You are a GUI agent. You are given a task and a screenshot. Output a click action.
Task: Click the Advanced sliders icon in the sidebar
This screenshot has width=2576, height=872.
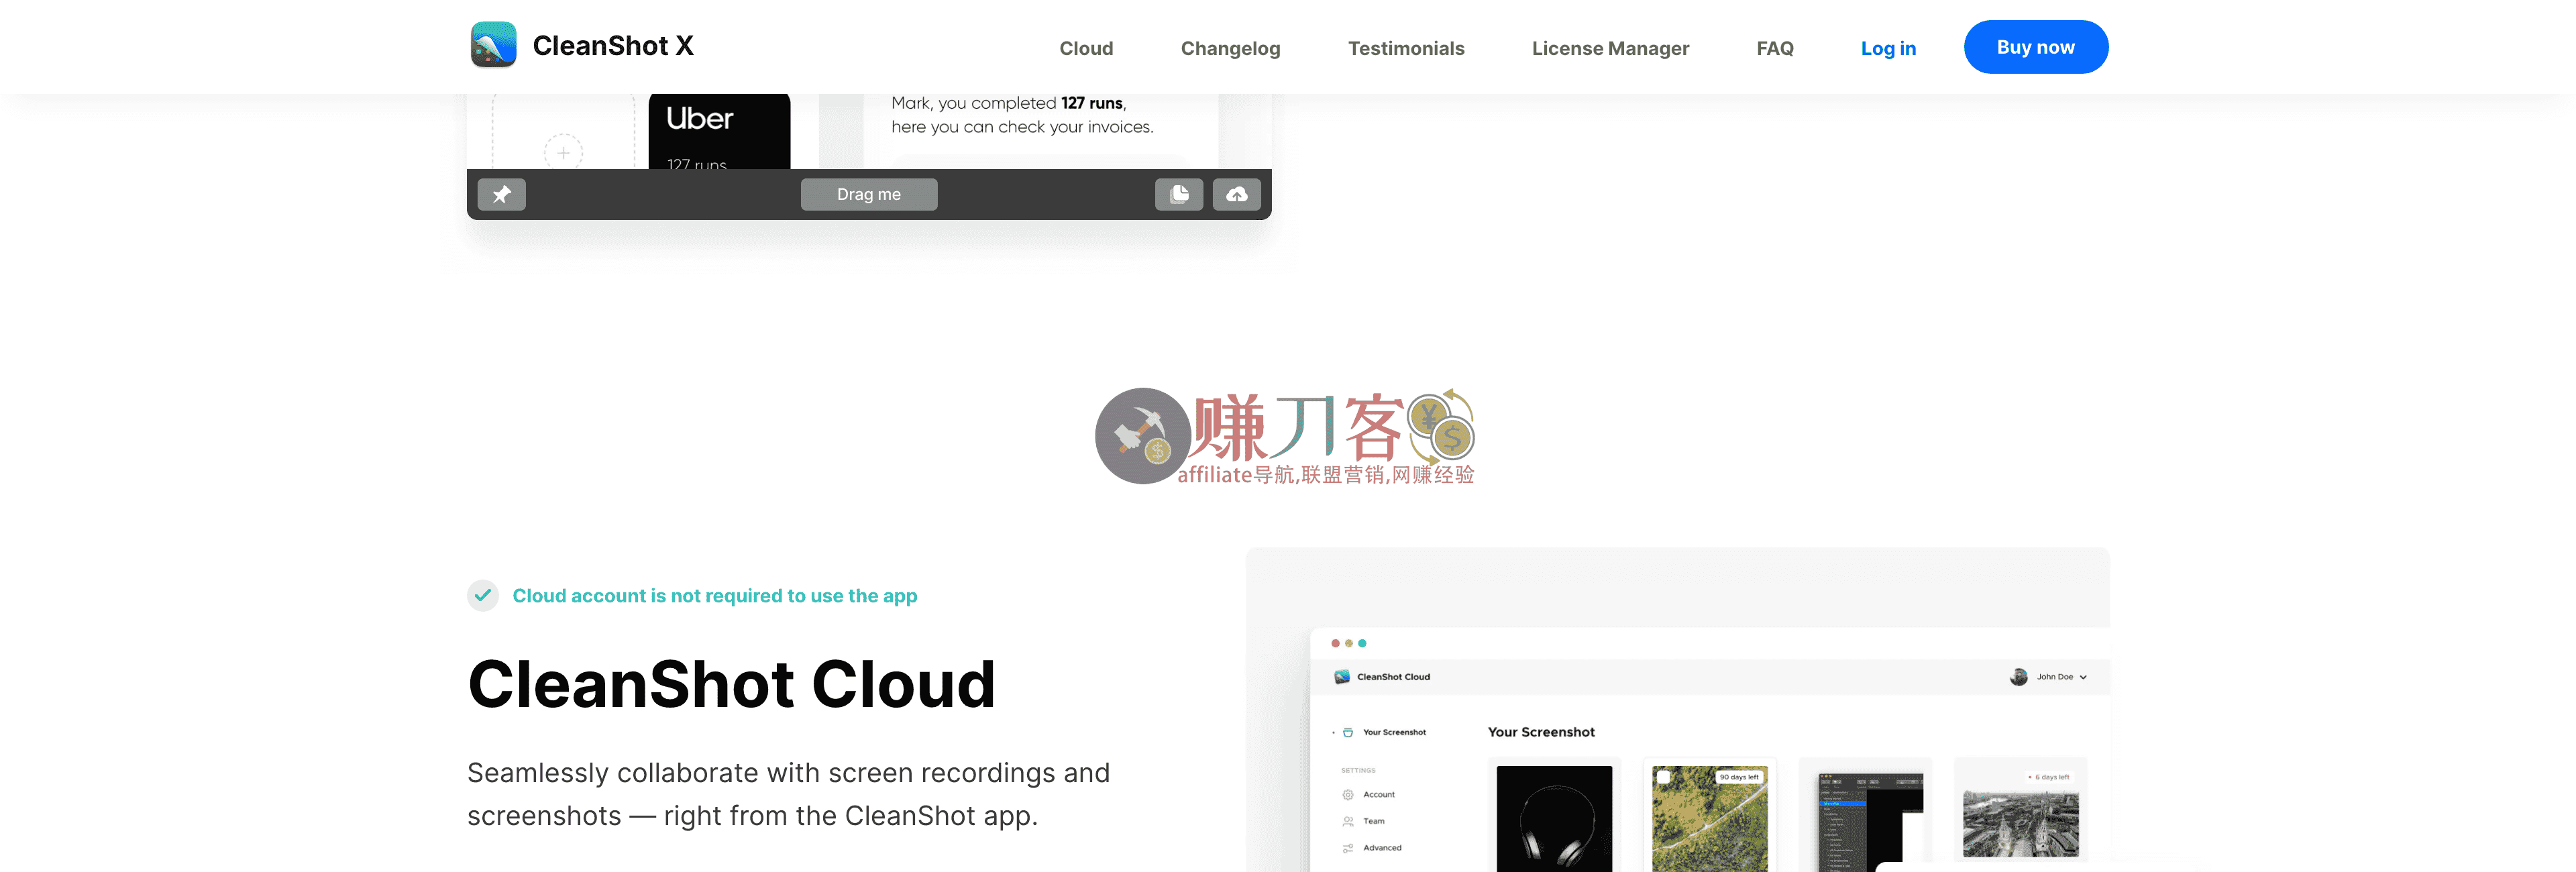coord(1348,848)
